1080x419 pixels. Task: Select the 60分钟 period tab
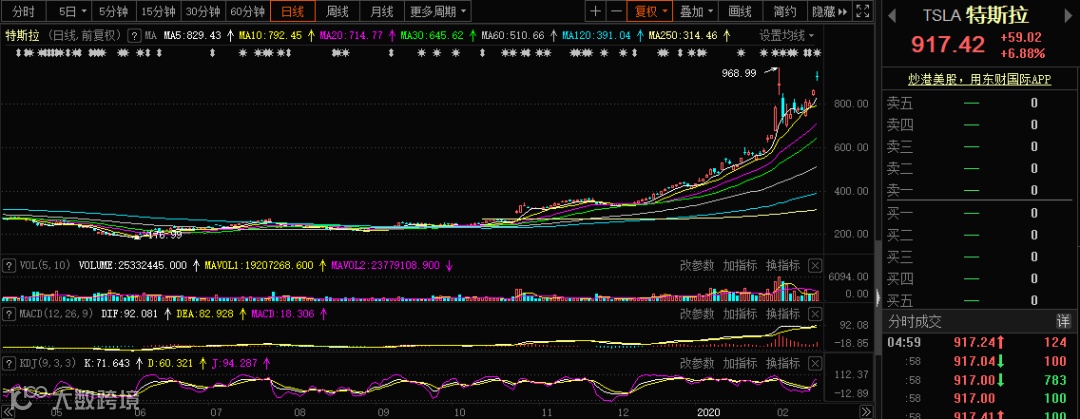(248, 11)
